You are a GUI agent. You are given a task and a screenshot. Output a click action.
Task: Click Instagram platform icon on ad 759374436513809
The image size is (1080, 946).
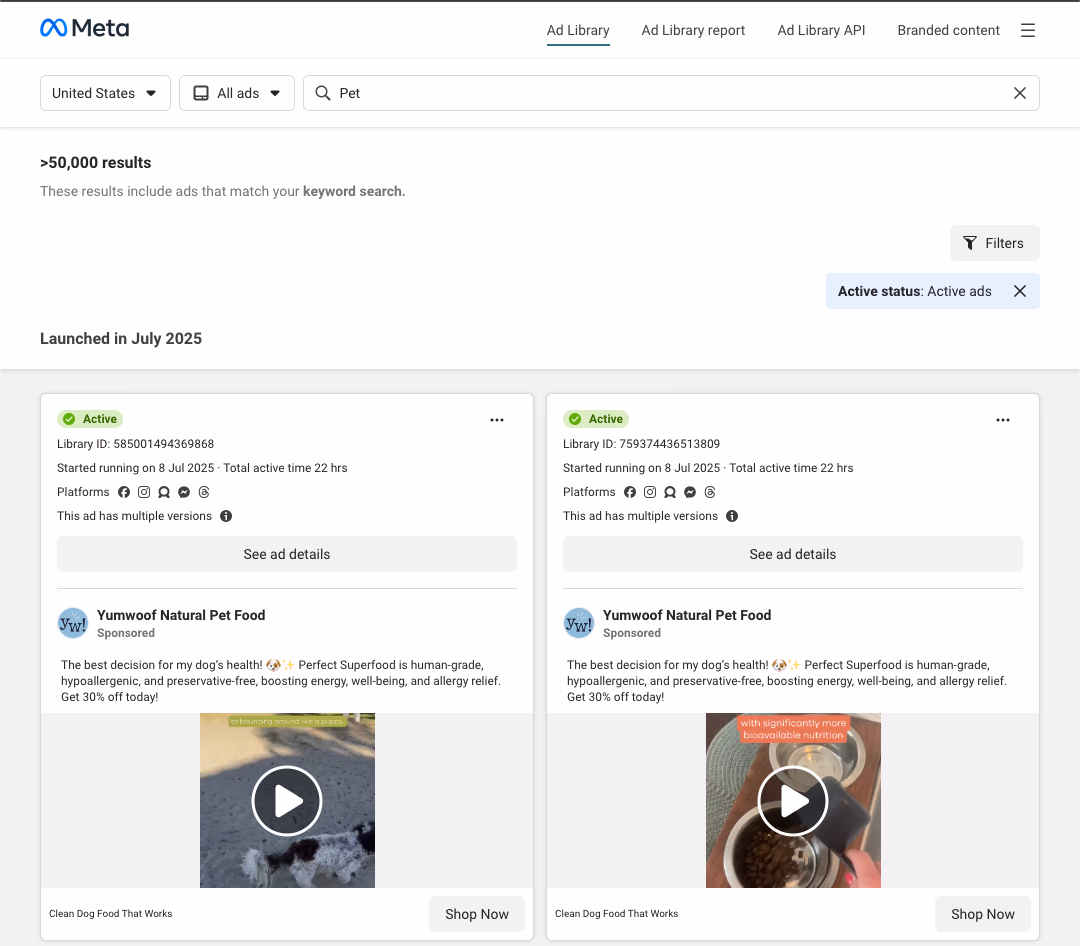click(x=650, y=492)
